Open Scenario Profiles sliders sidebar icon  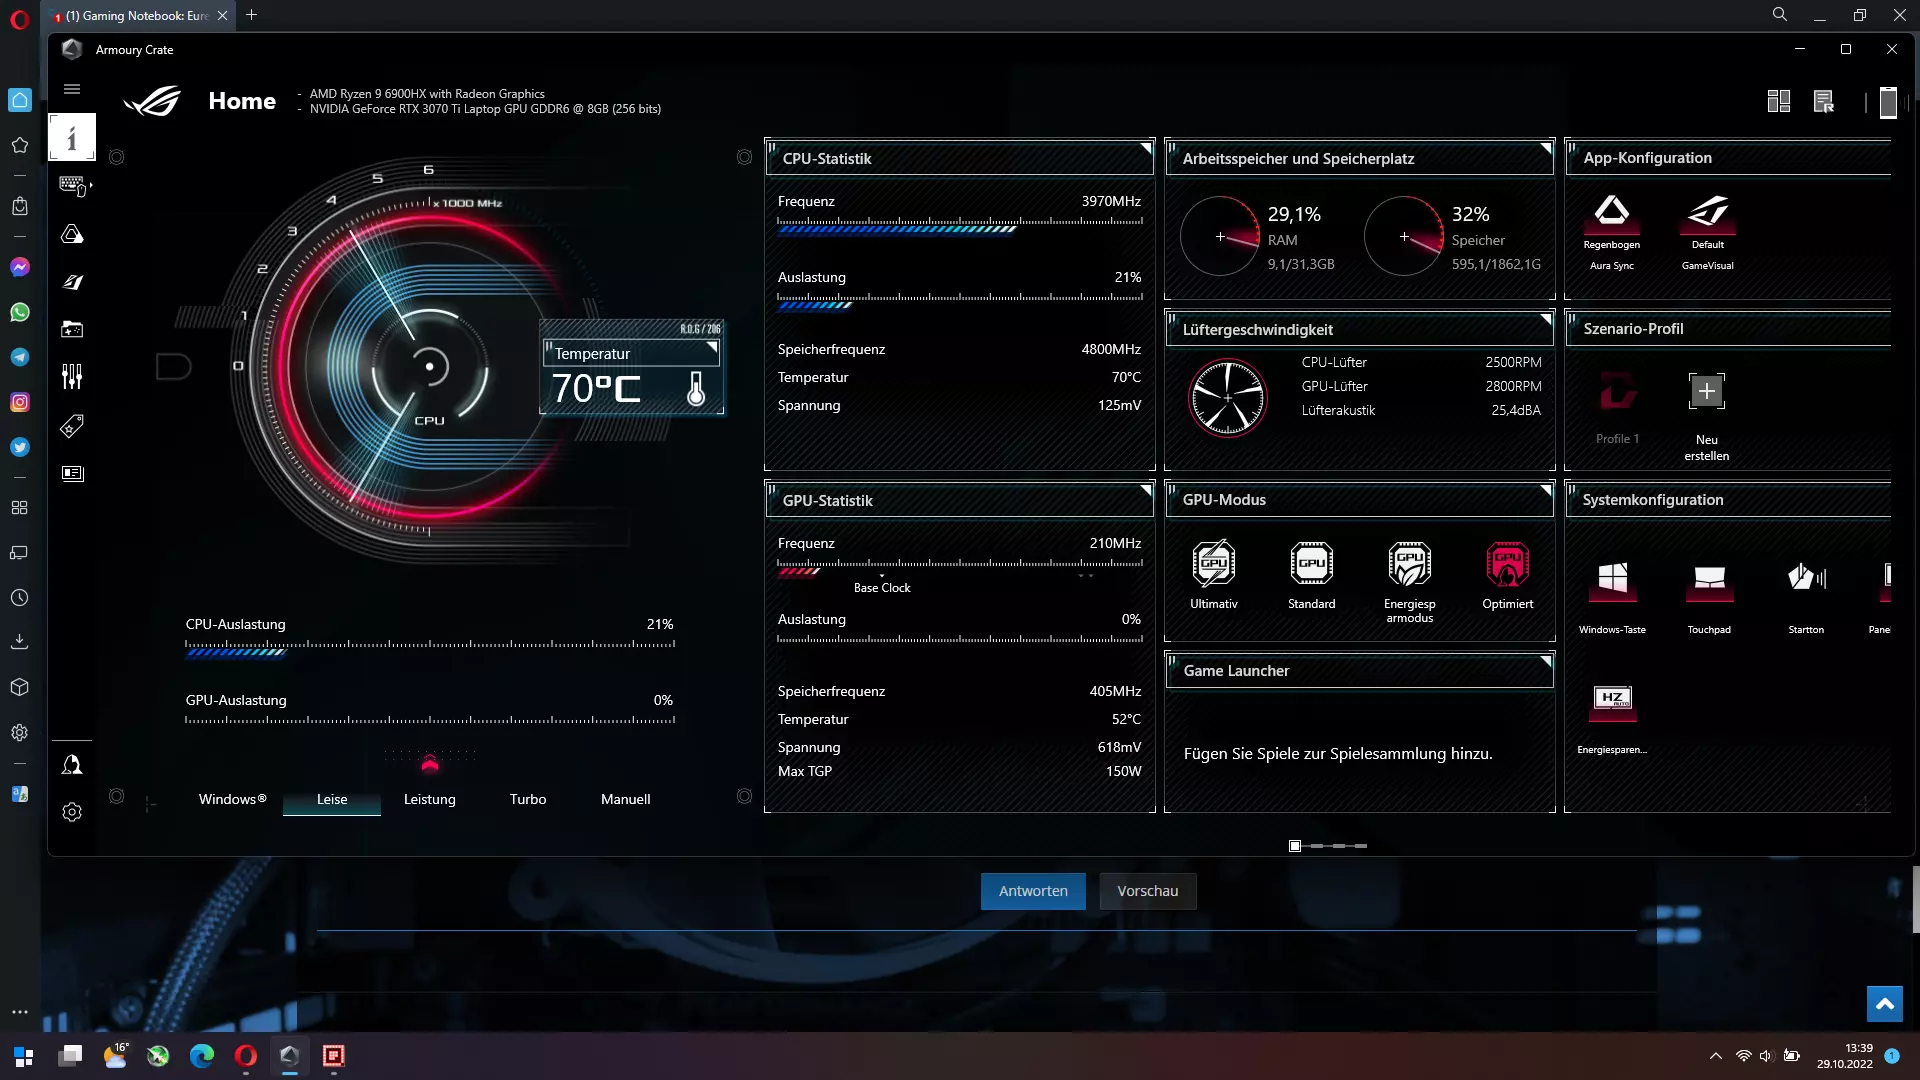pos(72,377)
